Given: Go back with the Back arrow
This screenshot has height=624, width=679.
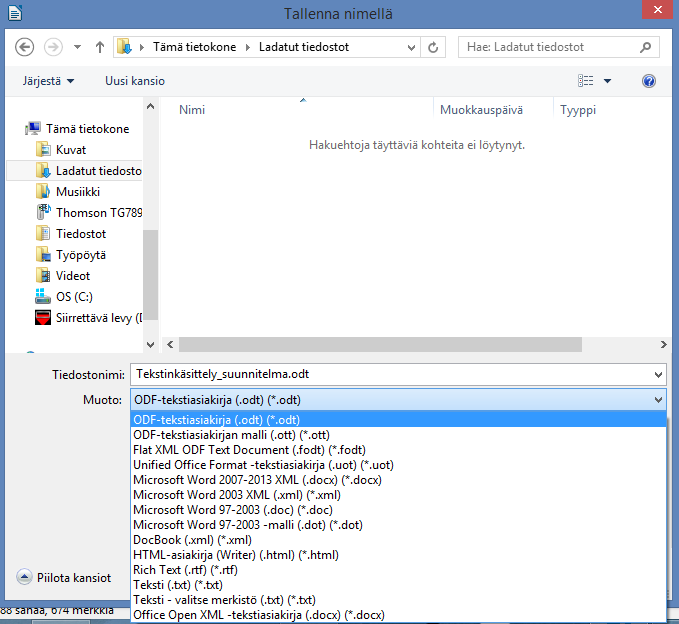Looking at the screenshot, I should pos(24,47).
